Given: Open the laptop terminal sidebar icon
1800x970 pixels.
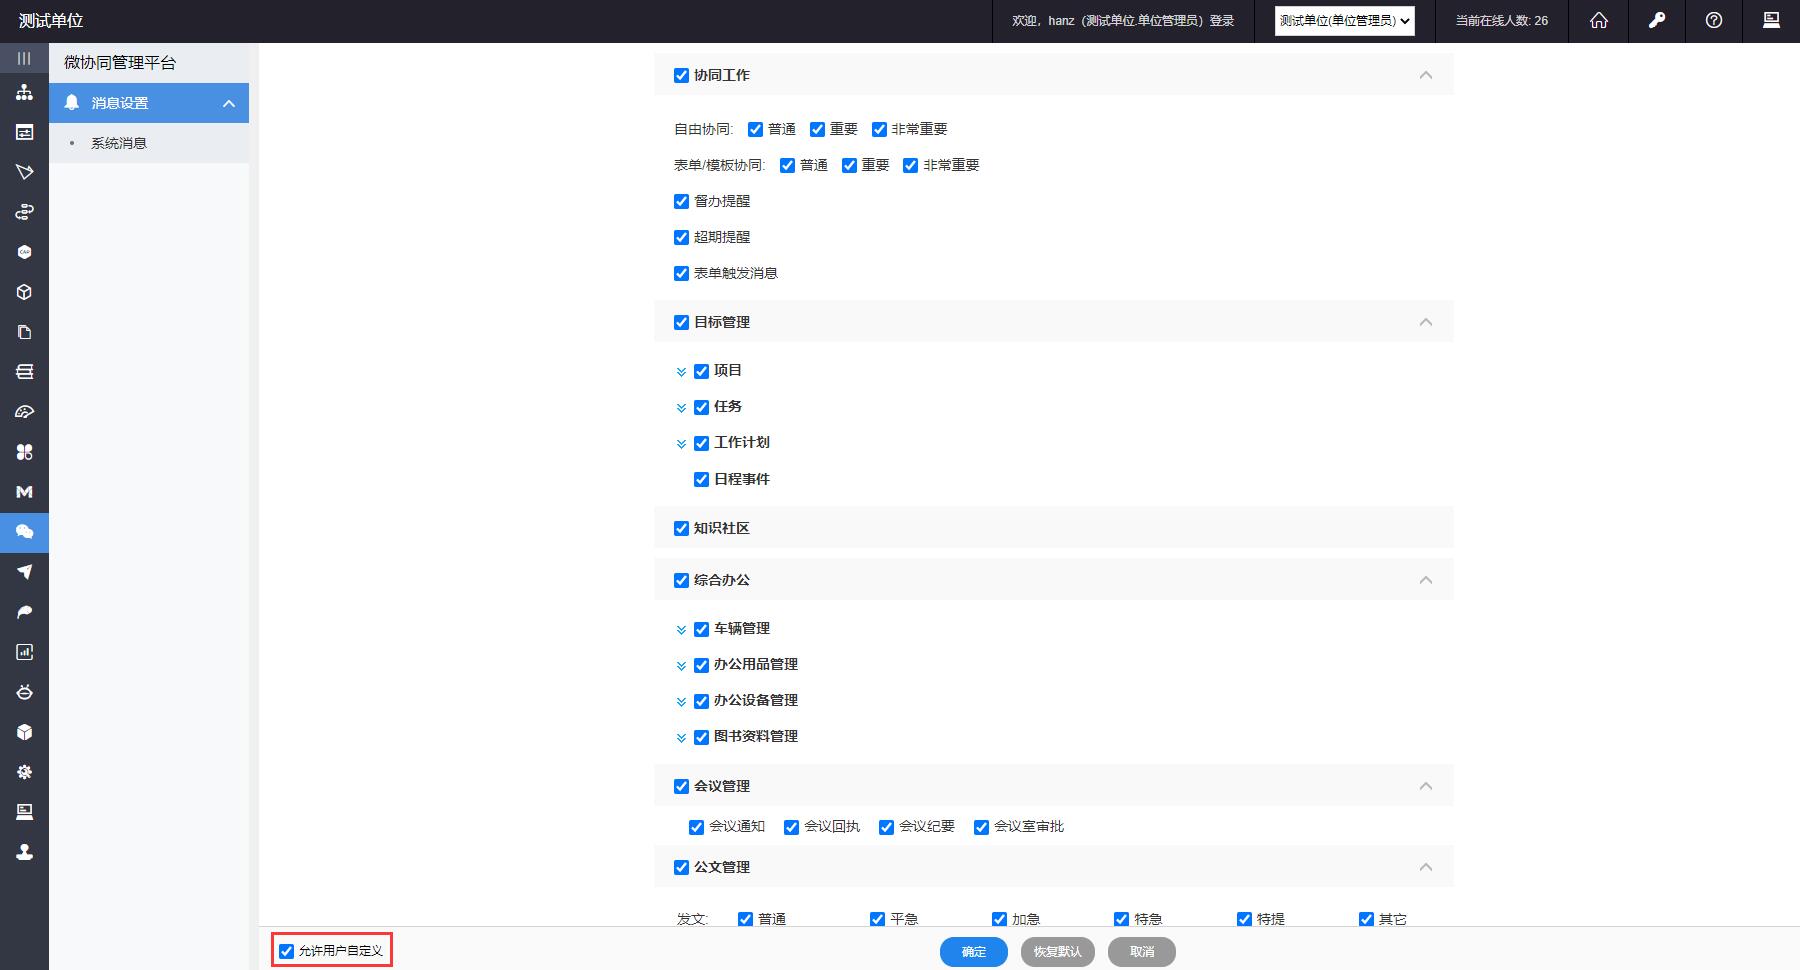Looking at the screenshot, I should point(24,812).
